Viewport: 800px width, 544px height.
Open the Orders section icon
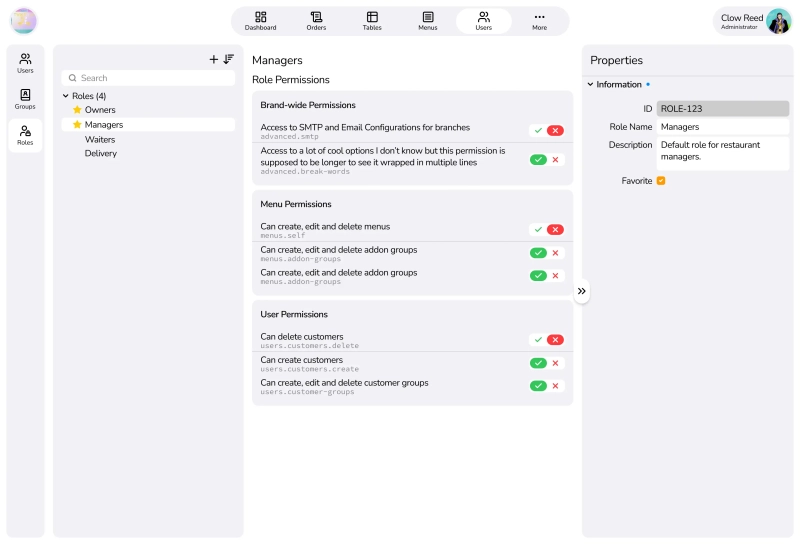[316, 17]
